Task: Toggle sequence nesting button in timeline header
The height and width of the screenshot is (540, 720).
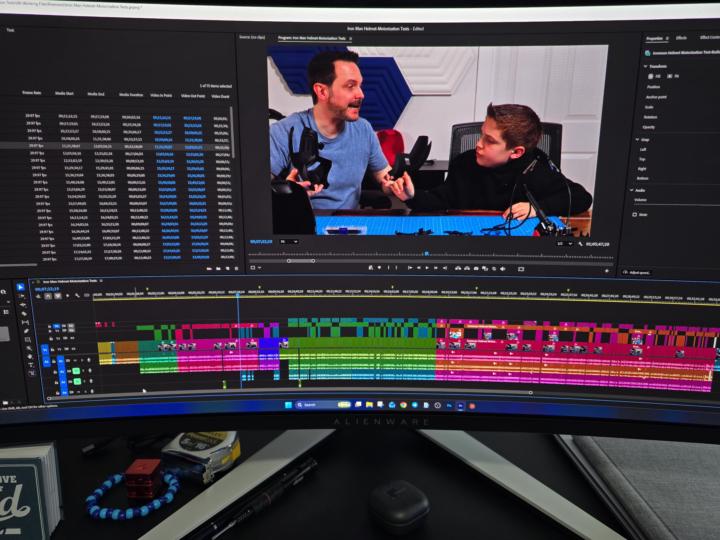Action: point(39,296)
